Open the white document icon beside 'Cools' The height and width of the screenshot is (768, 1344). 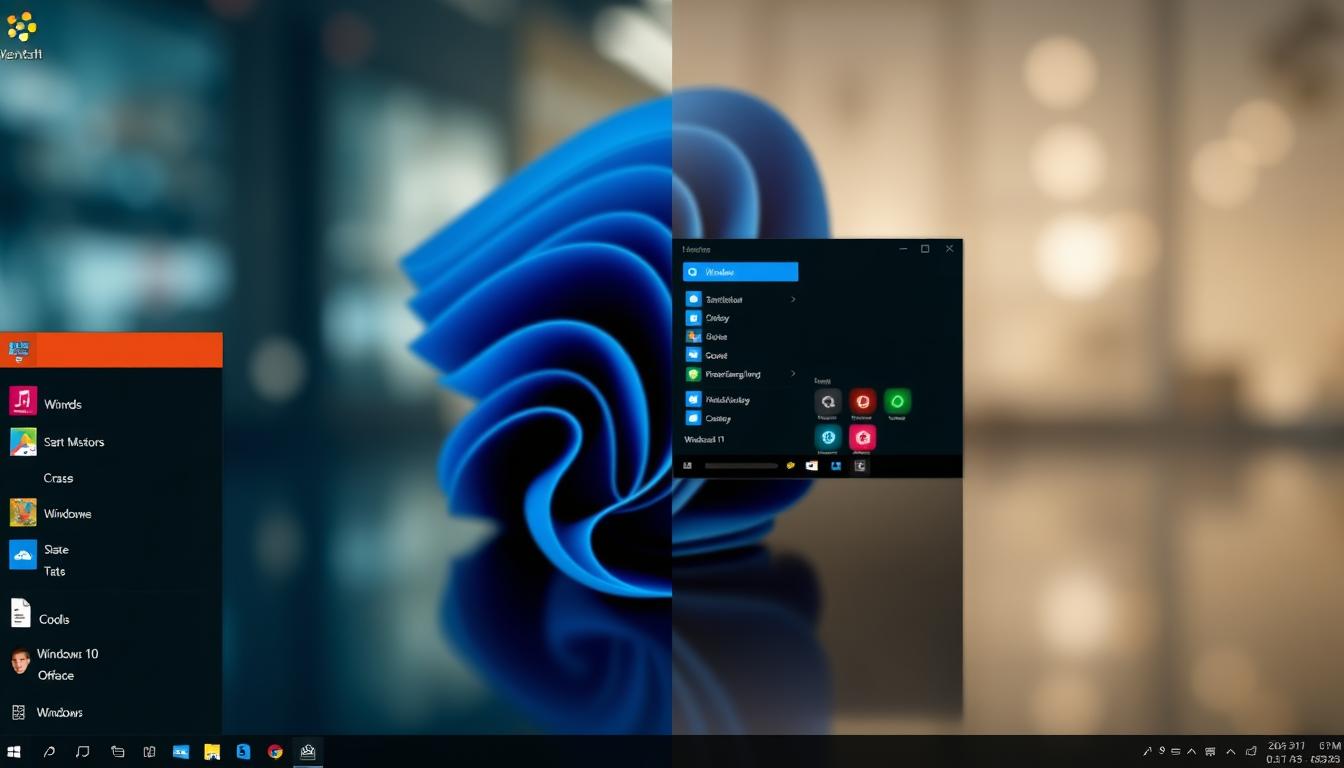(21, 613)
